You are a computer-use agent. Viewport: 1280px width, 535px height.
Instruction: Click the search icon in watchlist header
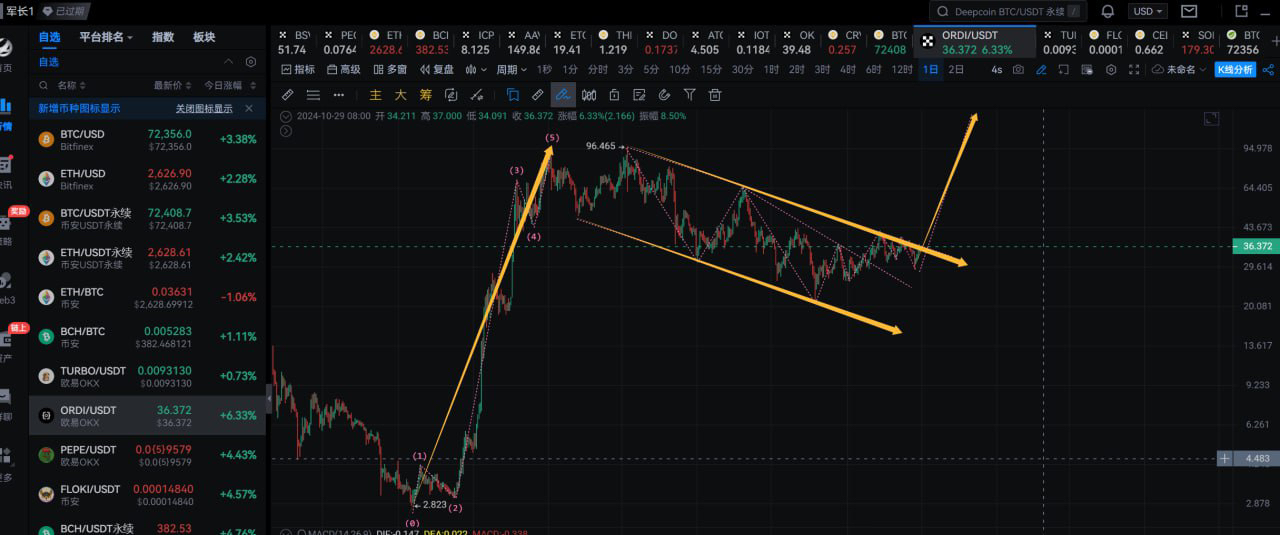(45, 86)
